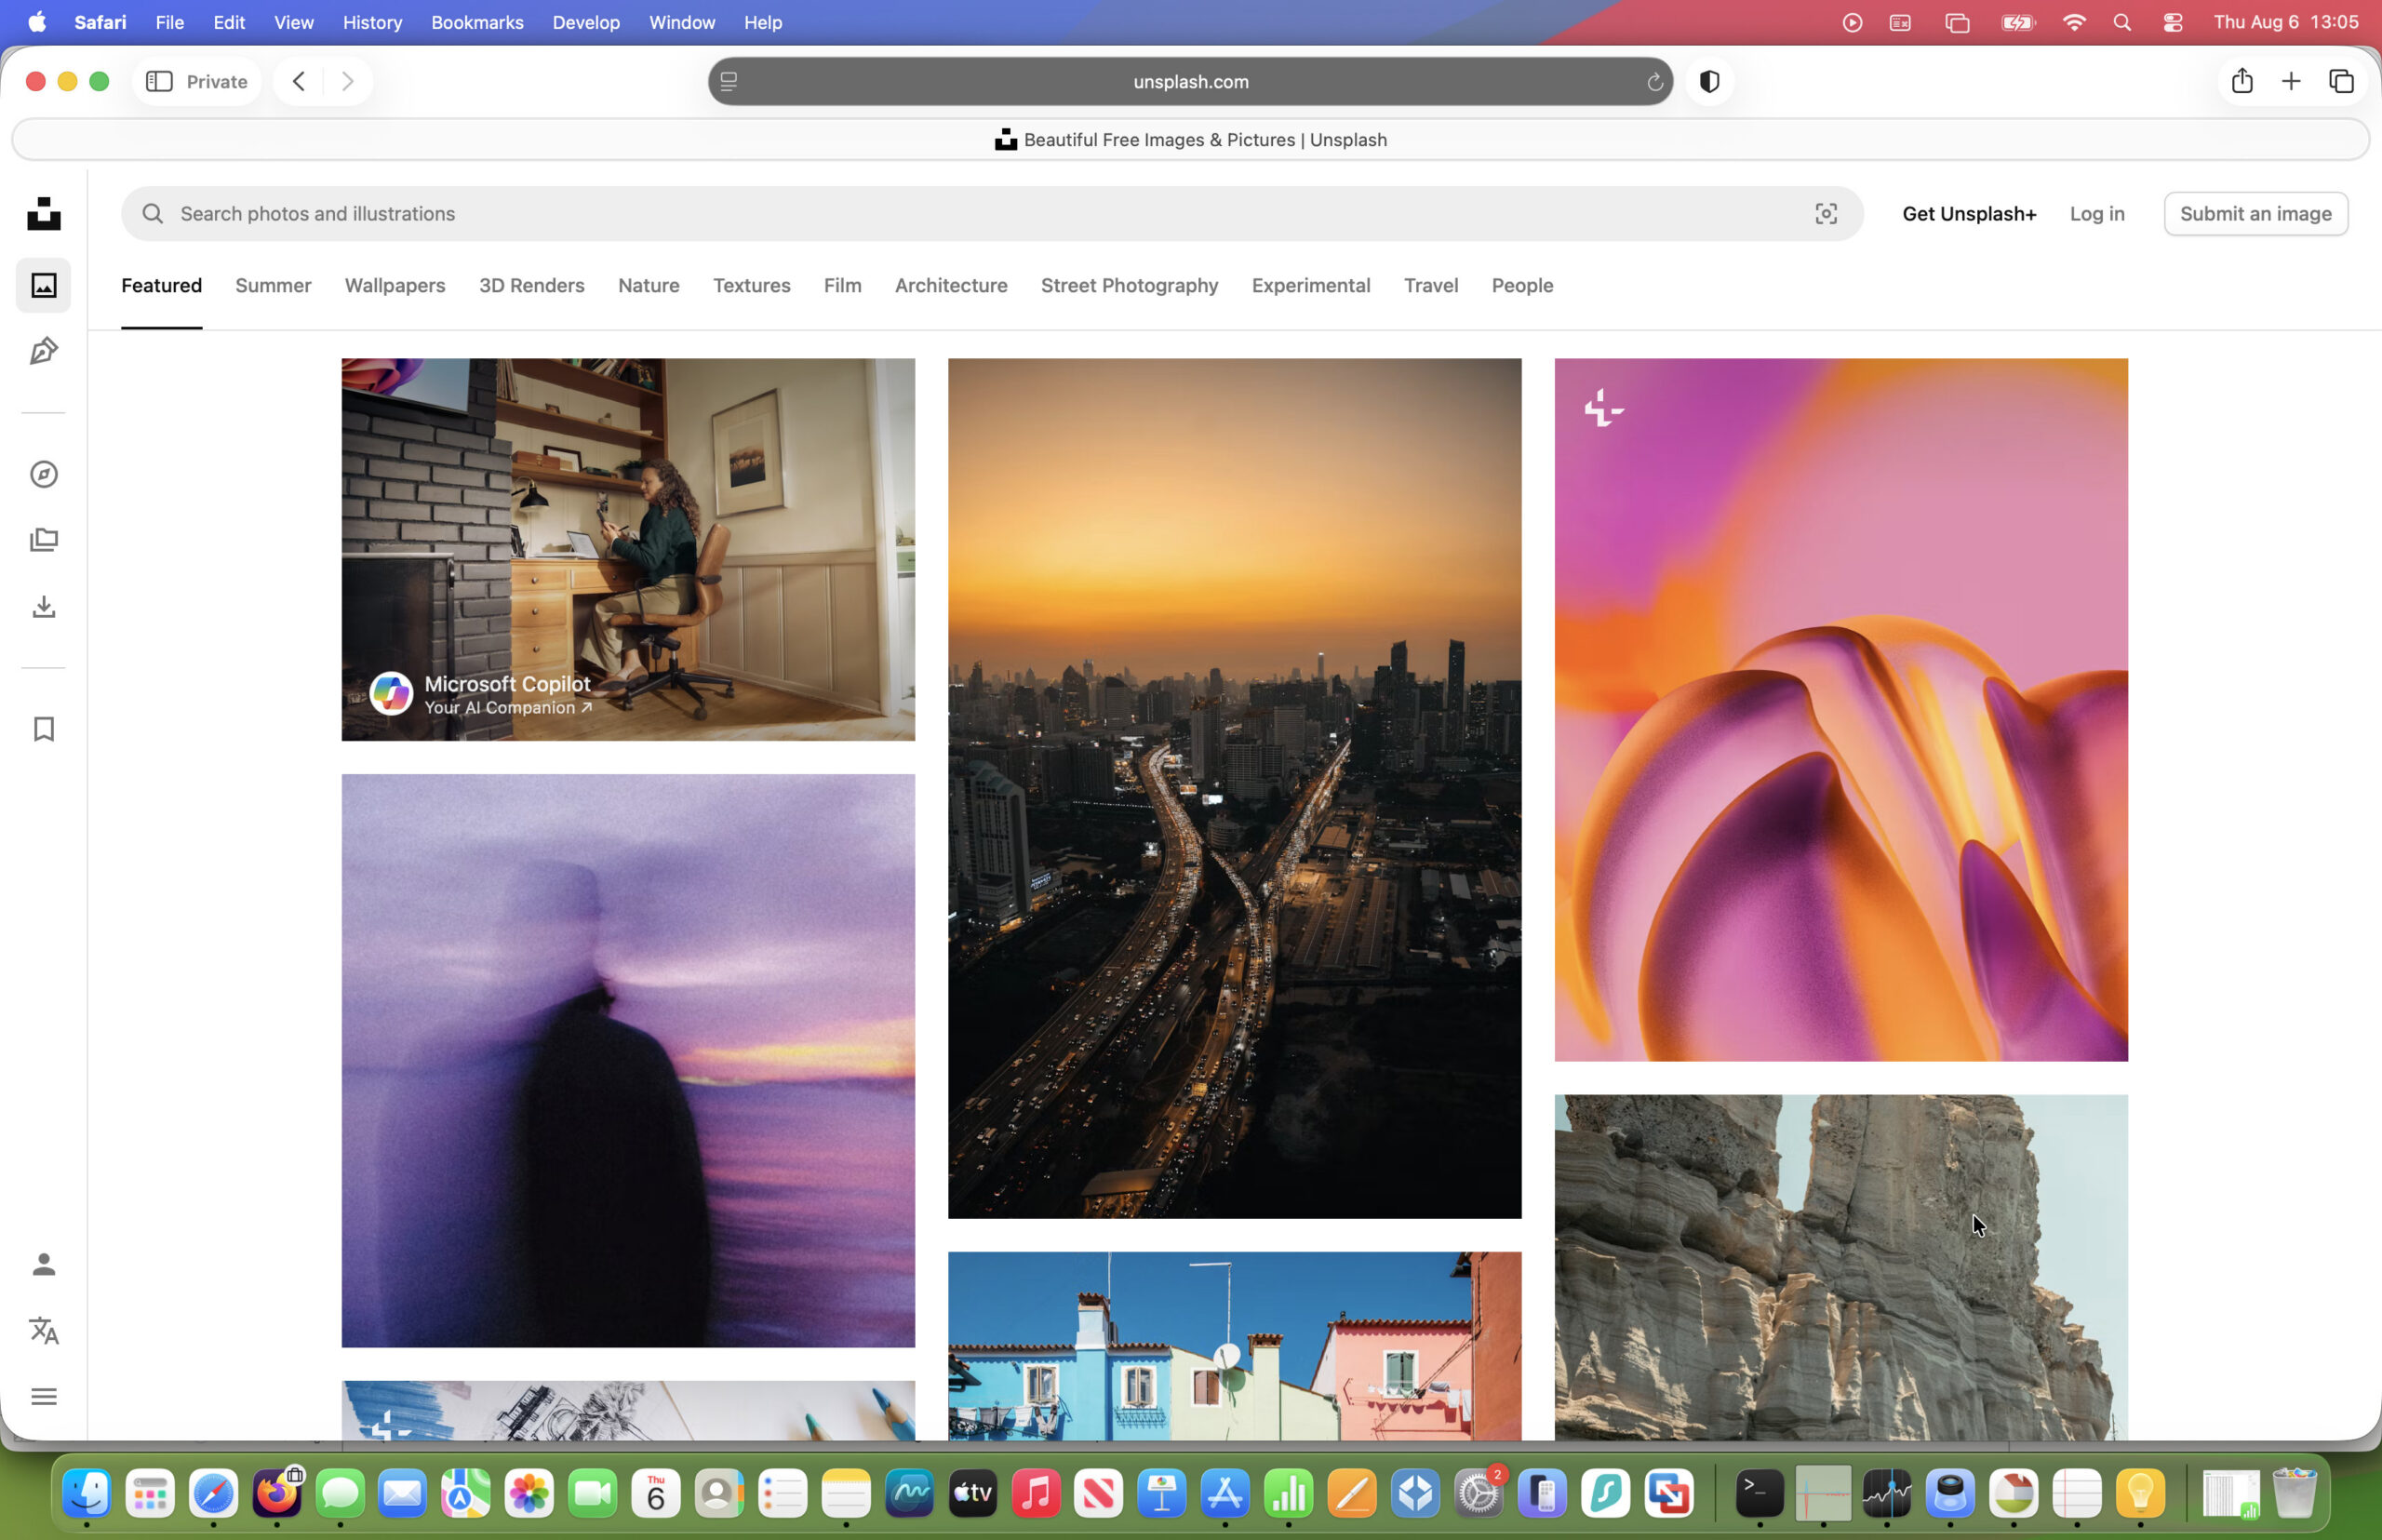Switch to the Experimental tab
The width and height of the screenshot is (2382, 1540).
[x=1310, y=285]
